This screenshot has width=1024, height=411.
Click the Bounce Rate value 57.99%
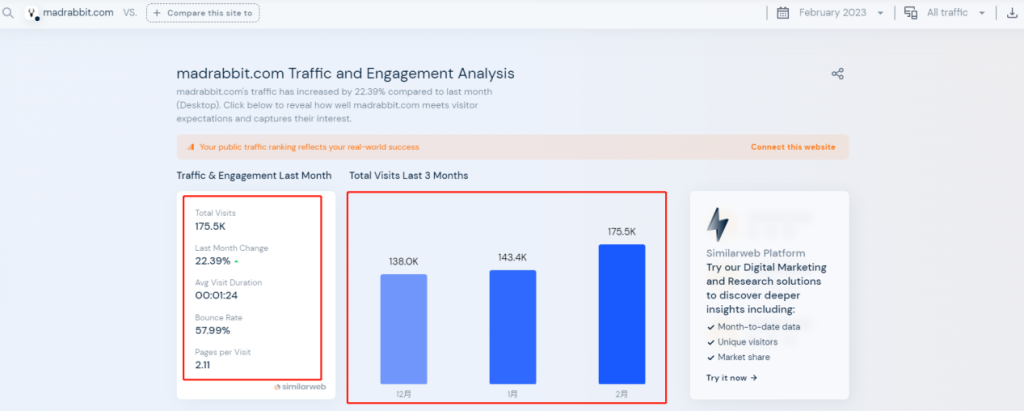coord(213,331)
